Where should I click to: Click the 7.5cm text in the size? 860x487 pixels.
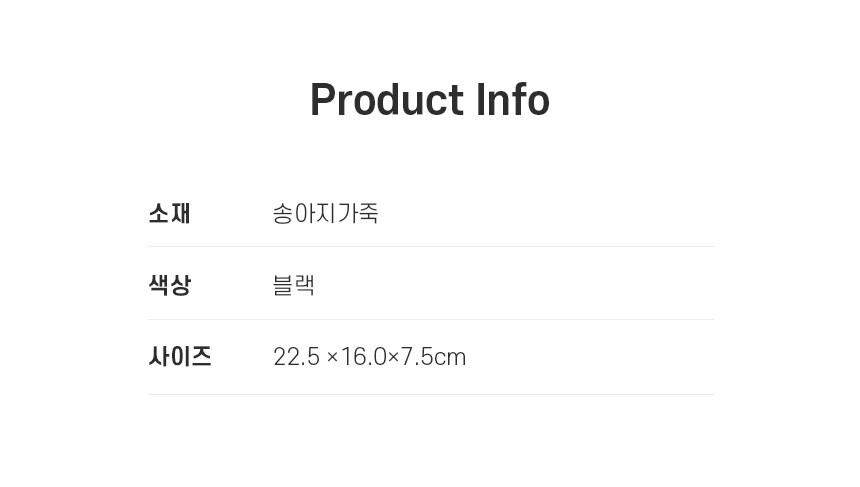point(433,357)
